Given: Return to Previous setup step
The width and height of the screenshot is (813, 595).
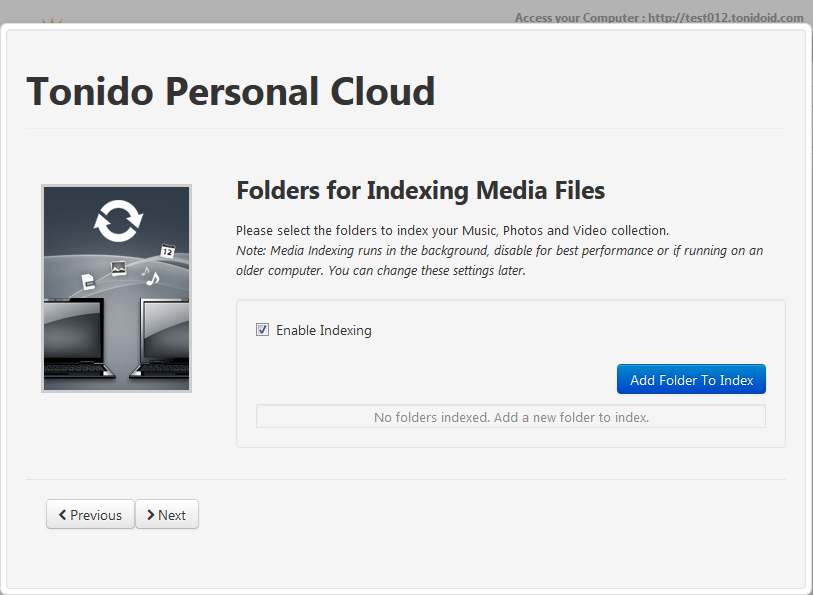Looking at the screenshot, I should 90,515.
